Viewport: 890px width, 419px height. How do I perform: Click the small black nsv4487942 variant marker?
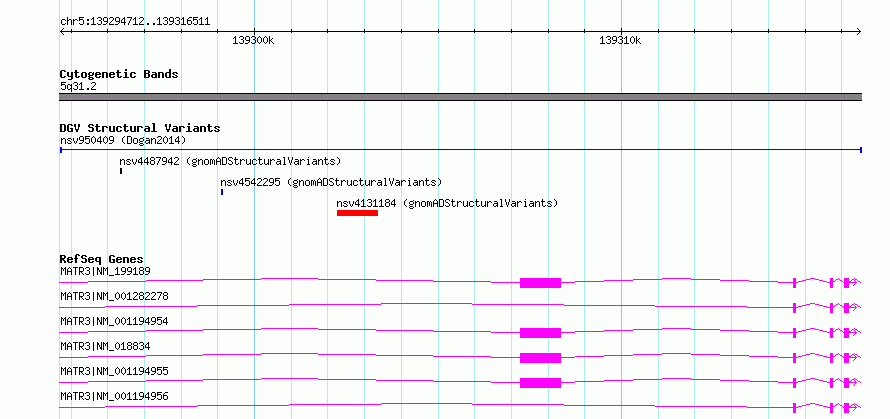(x=121, y=170)
